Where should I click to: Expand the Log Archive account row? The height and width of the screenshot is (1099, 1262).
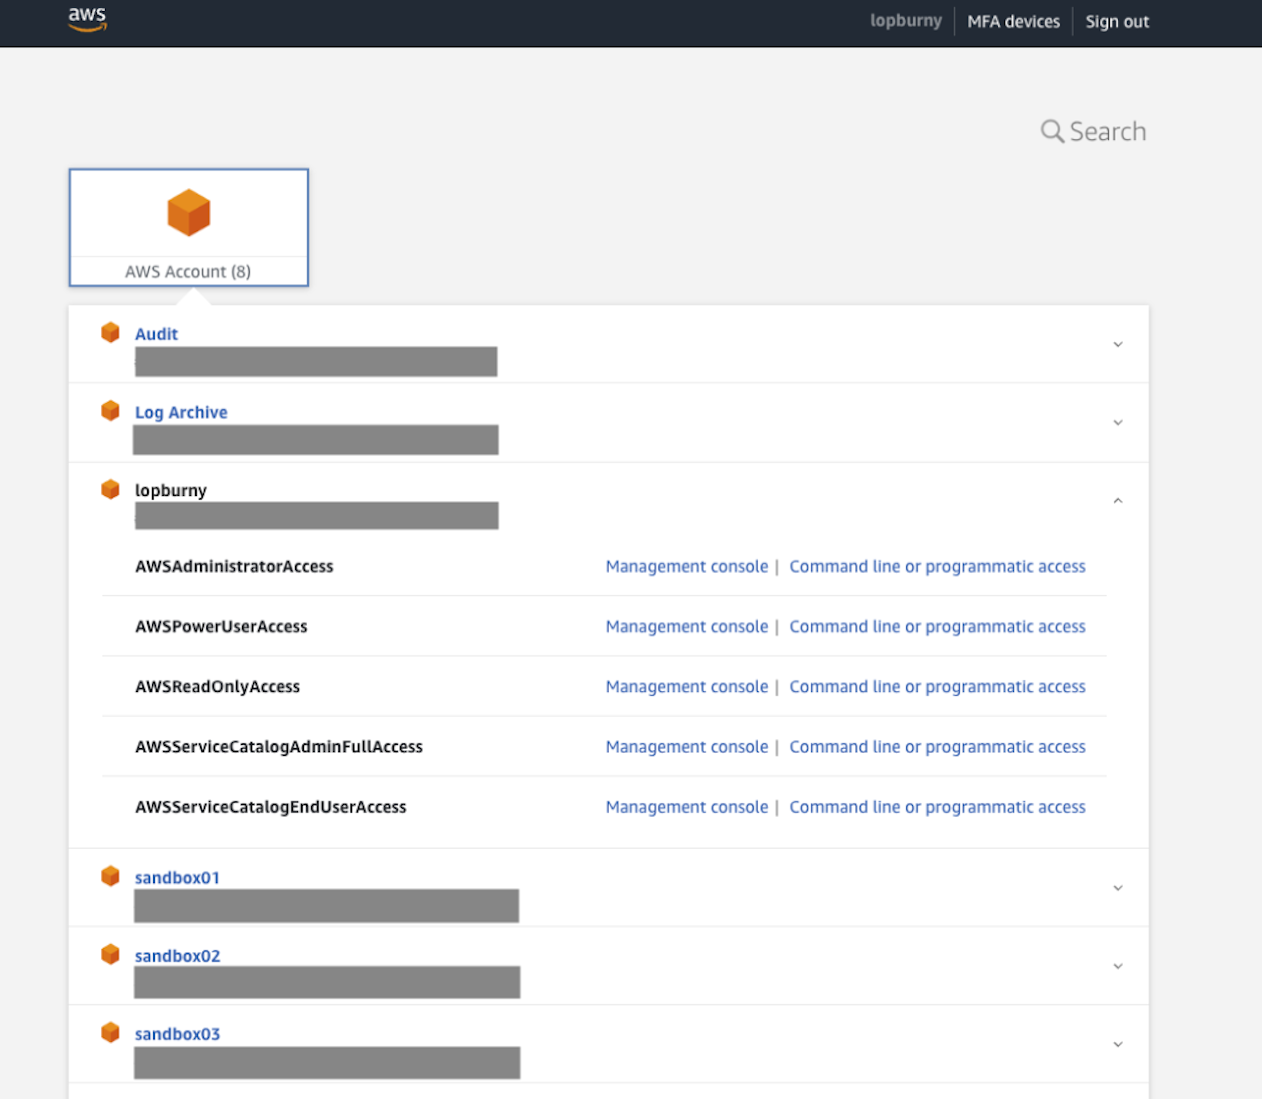(x=1117, y=422)
